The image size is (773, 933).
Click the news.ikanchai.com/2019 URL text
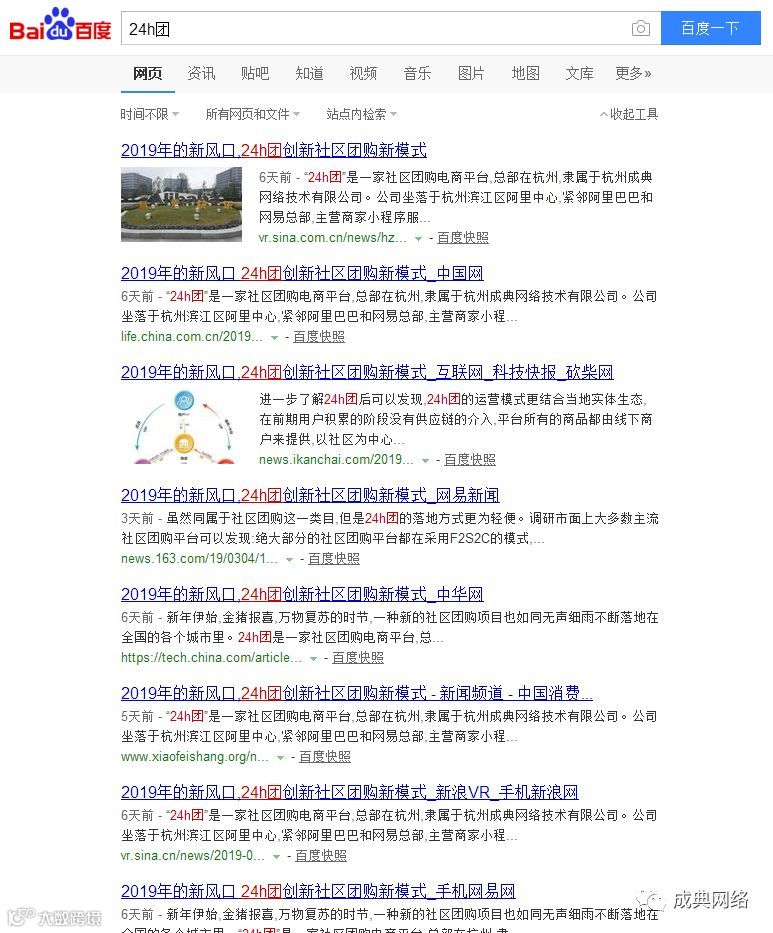(336, 459)
